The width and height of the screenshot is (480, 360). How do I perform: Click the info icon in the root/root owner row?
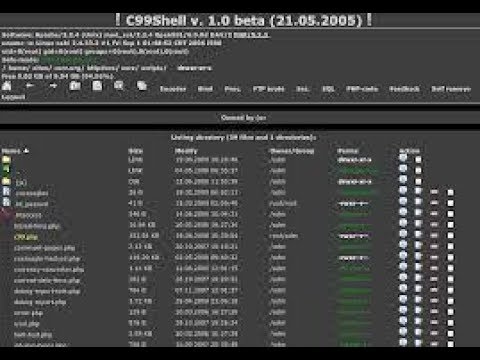point(403,202)
